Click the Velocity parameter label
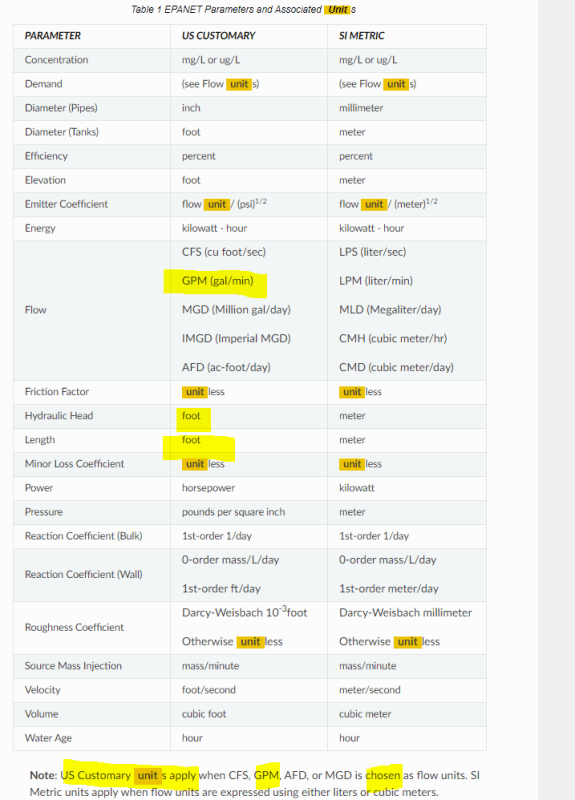Viewport: 575px width, 800px height. 42,690
